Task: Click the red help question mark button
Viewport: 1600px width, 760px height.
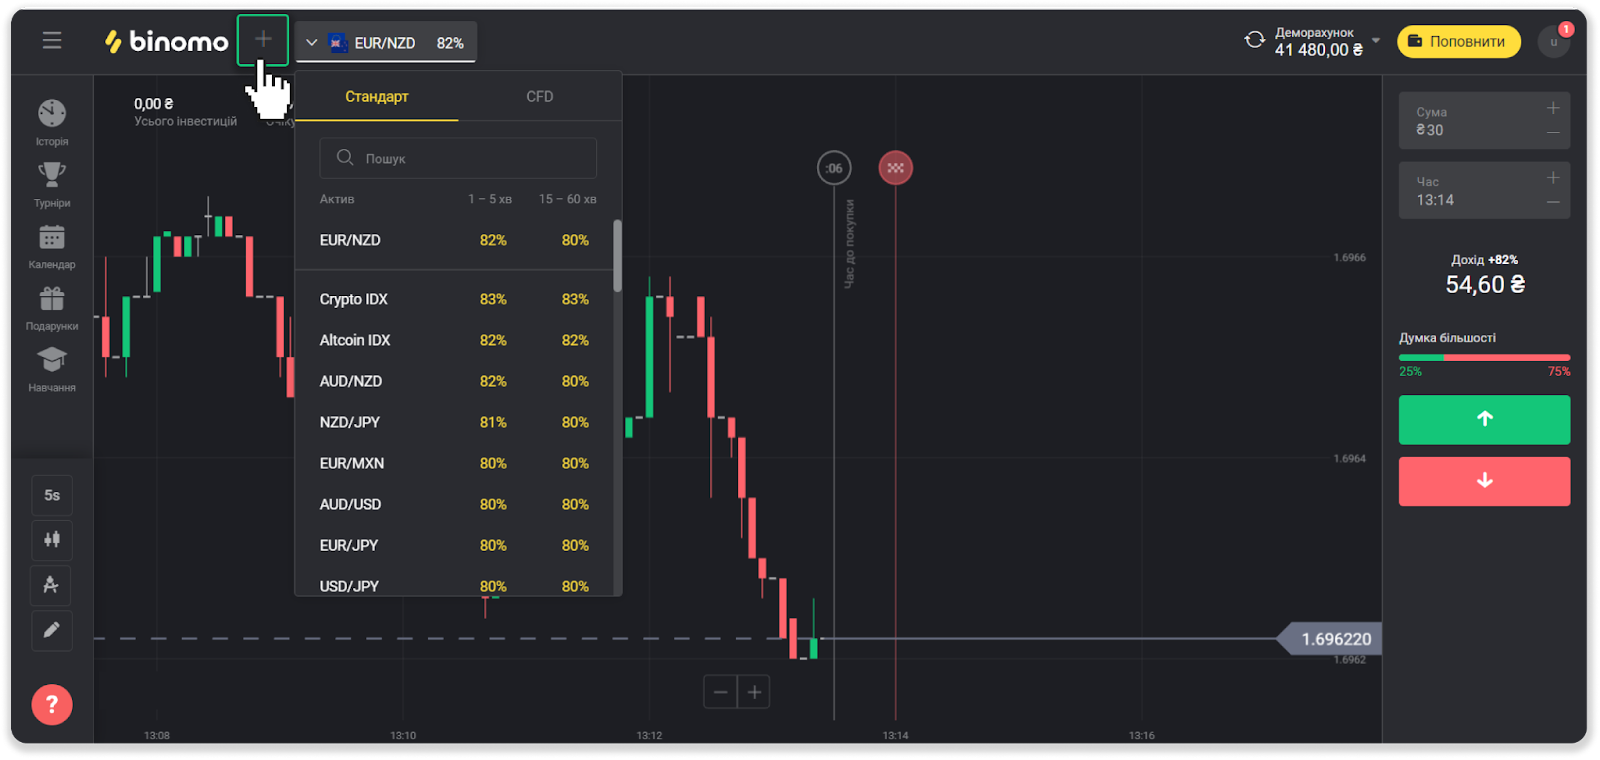Action: click(52, 705)
